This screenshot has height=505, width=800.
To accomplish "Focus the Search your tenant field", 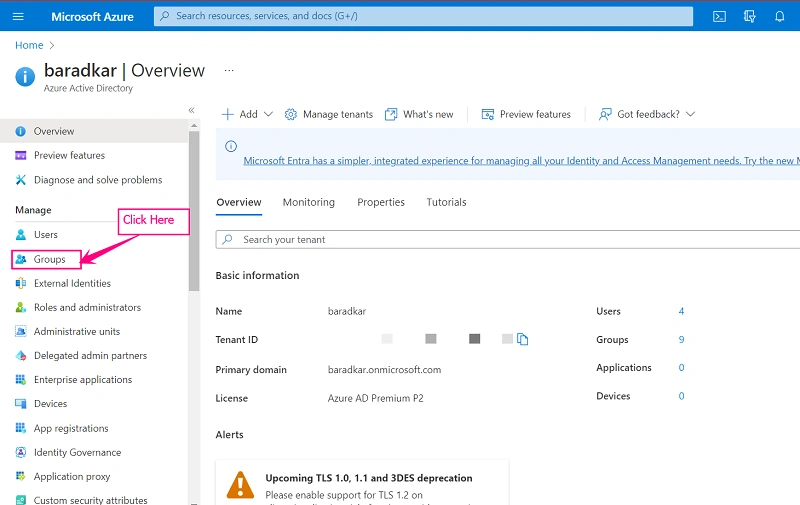I will pos(508,239).
